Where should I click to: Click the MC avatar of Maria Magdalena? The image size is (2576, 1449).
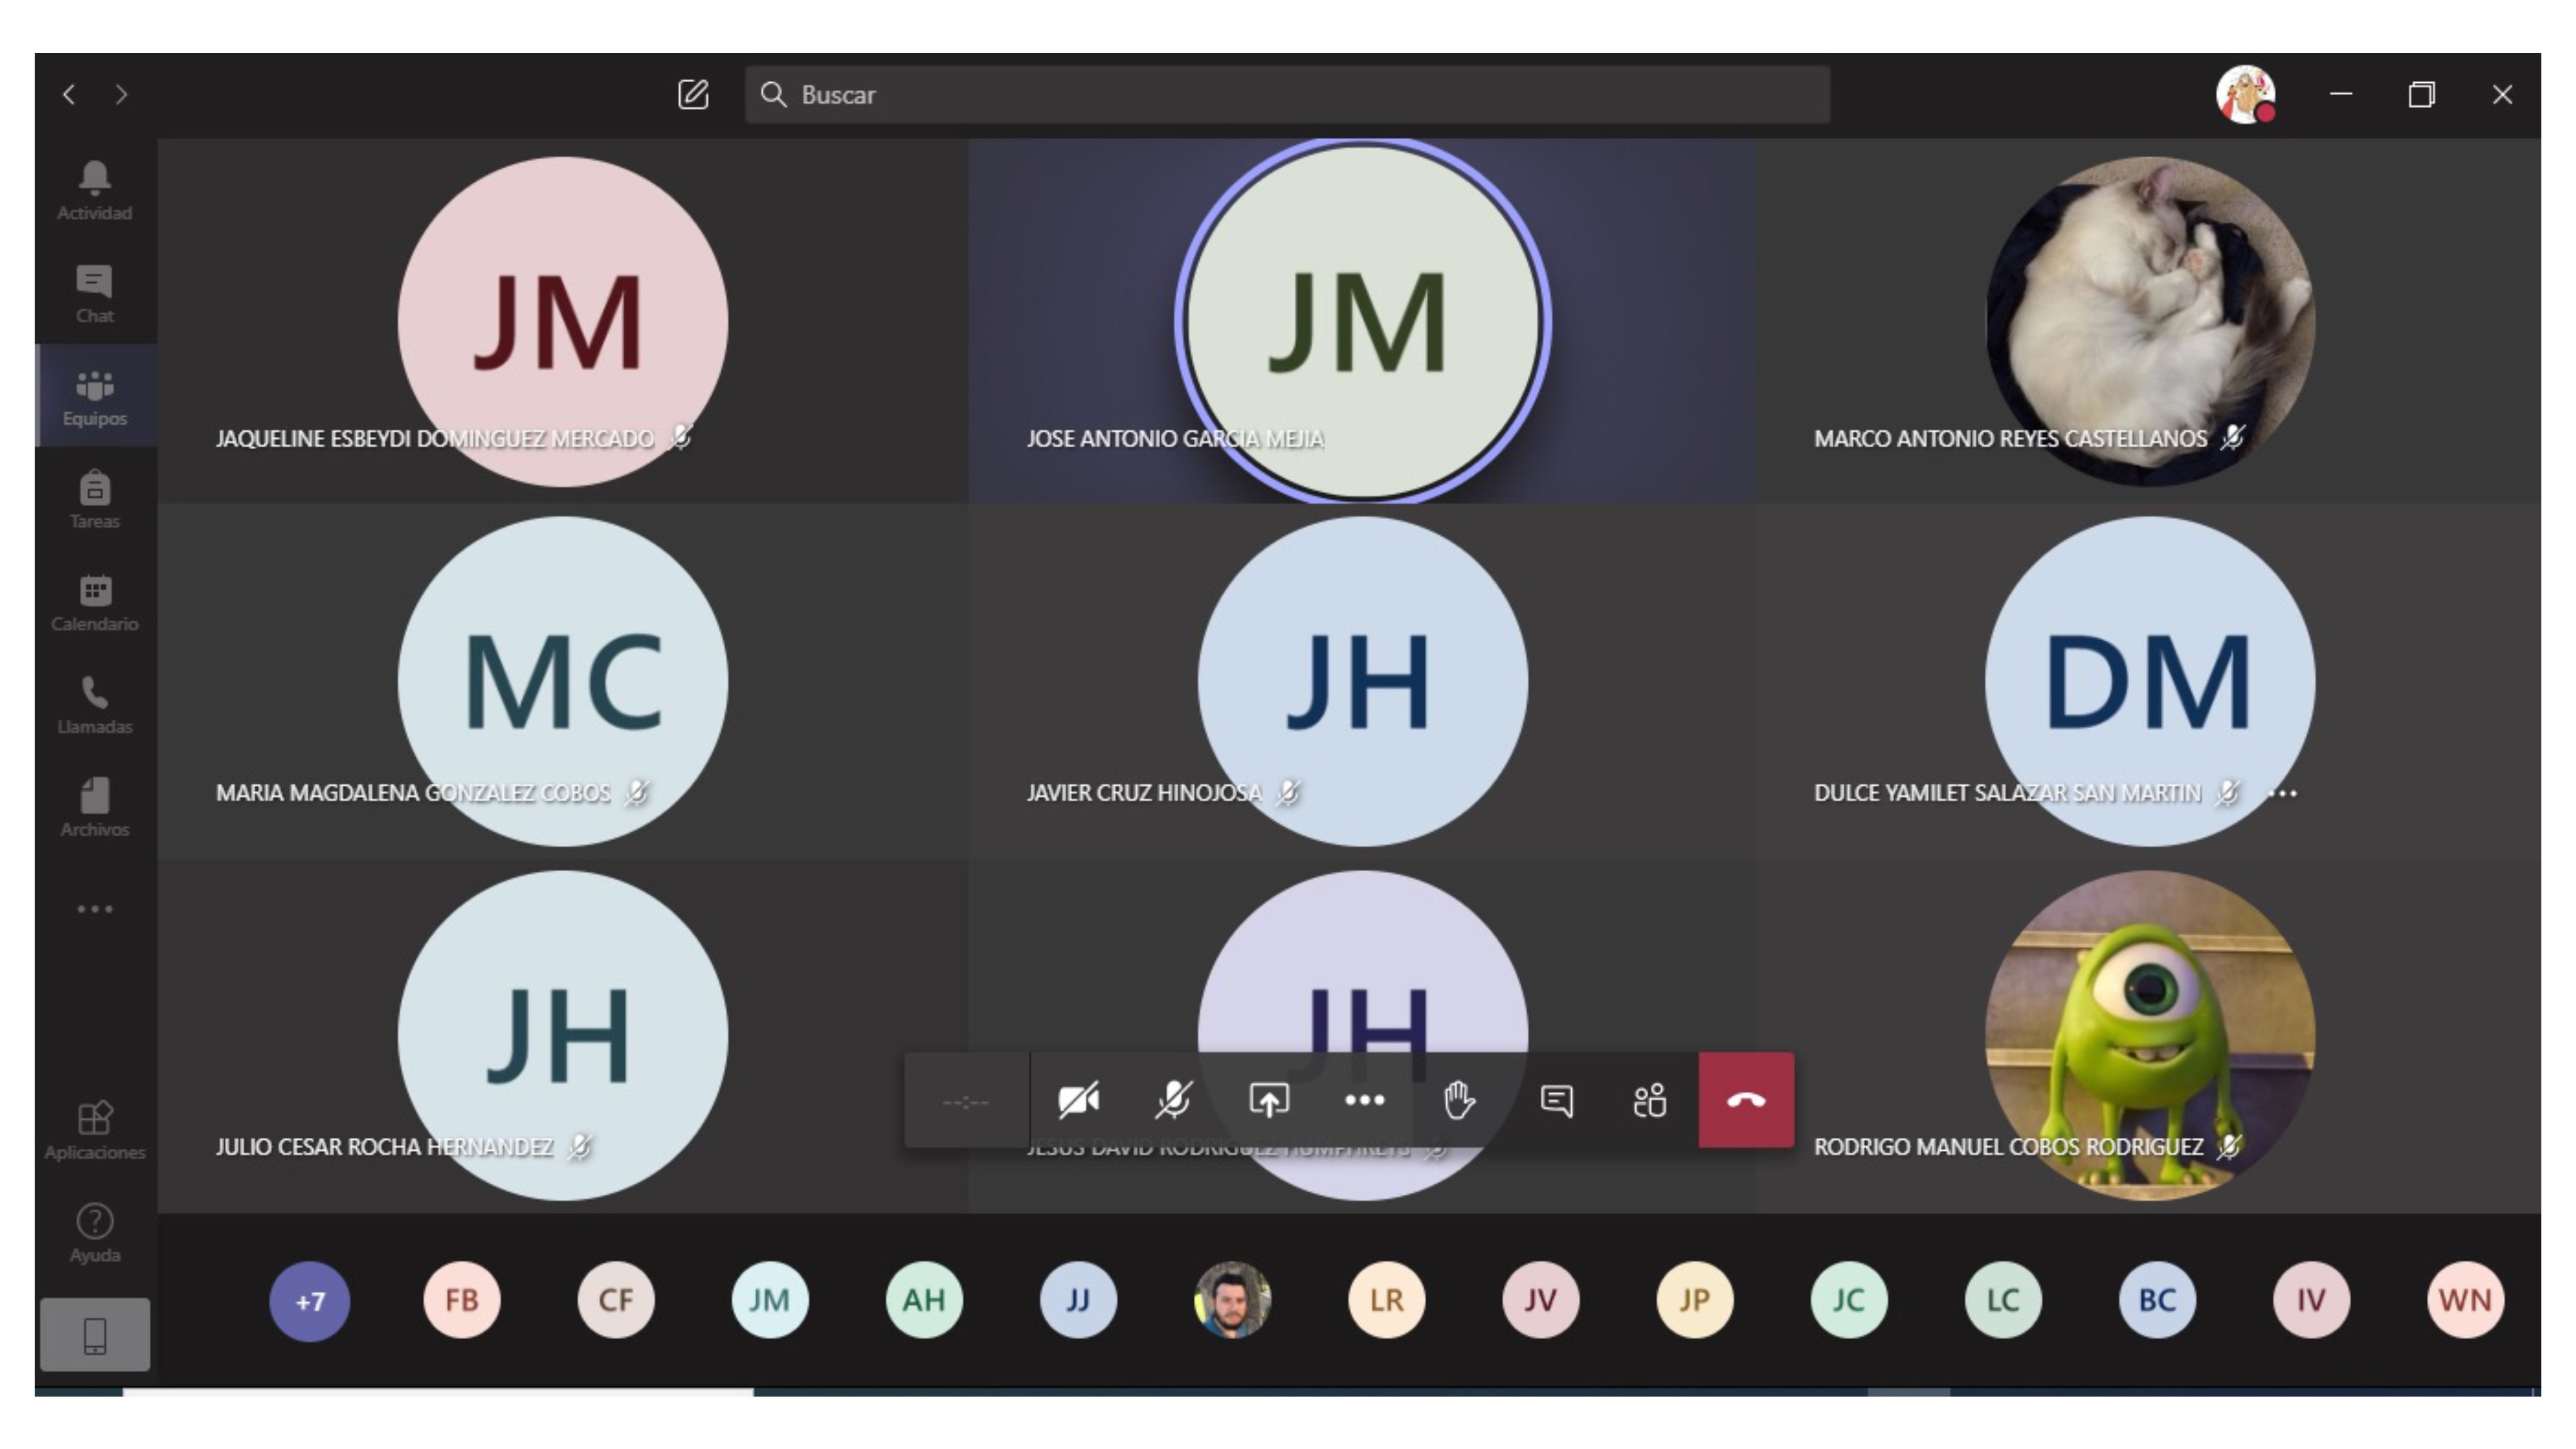click(x=563, y=681)
